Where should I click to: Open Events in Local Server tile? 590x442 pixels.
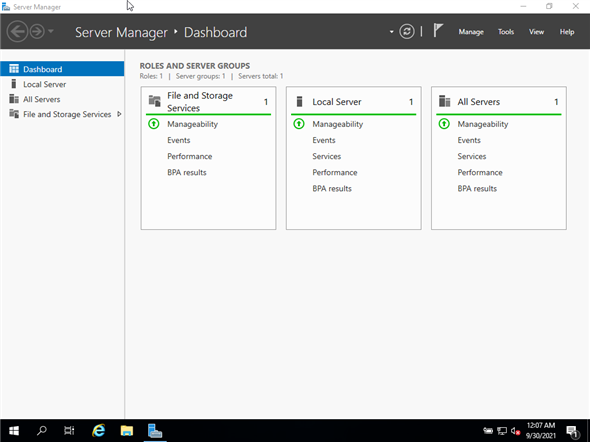tap(324, 140)
